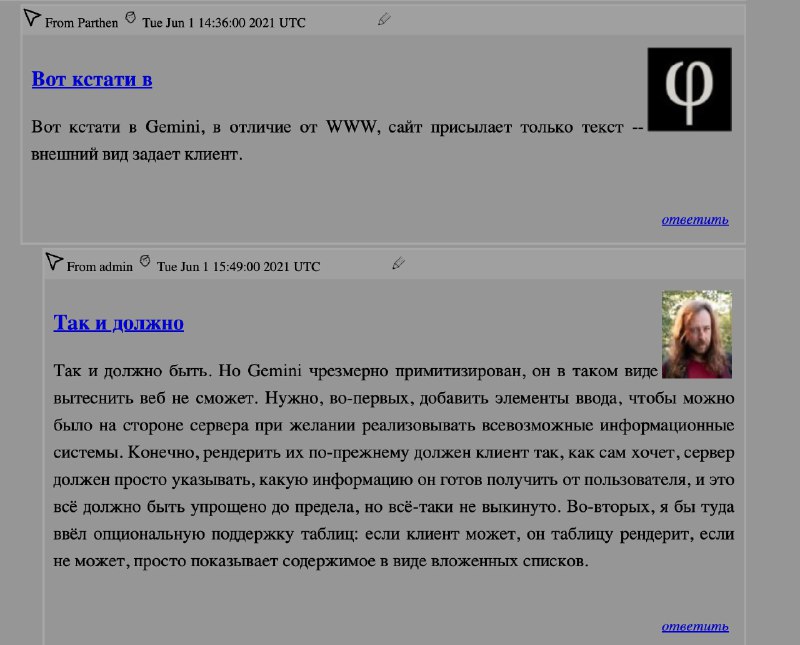Click "ответить" under Parthen's comment
The width and height of the screenshot is (800, 645).
pos(695,219)
